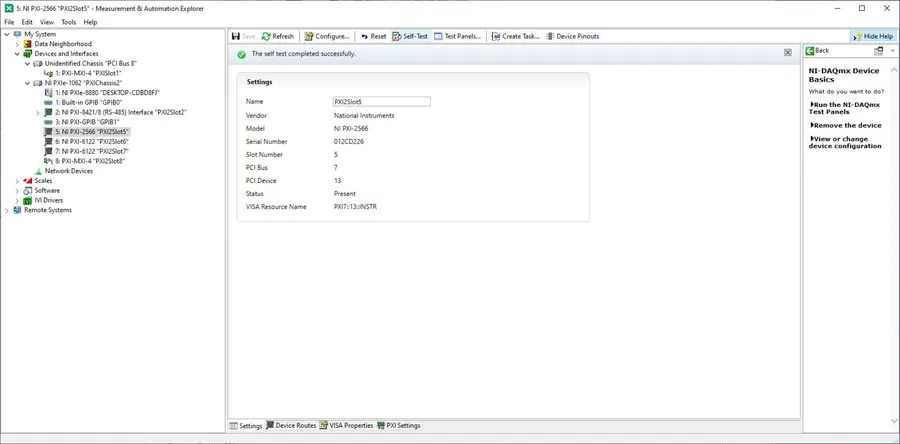Click the Create Task toolbar icon
900x444 pixels.
click(x=515, y=36)
